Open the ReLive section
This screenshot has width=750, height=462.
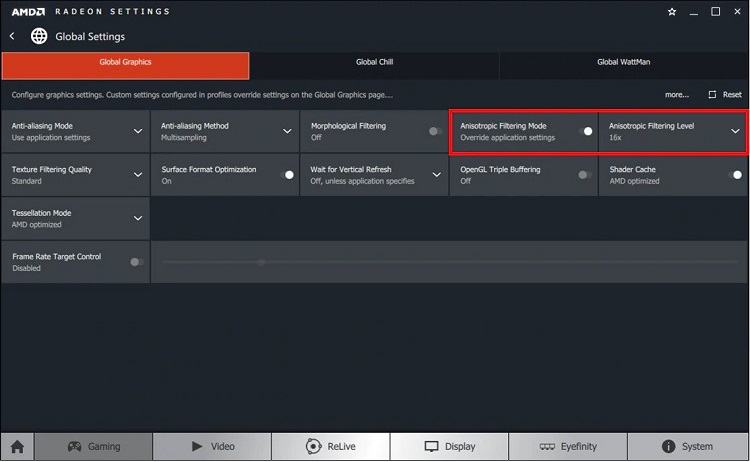pos(330,446)
